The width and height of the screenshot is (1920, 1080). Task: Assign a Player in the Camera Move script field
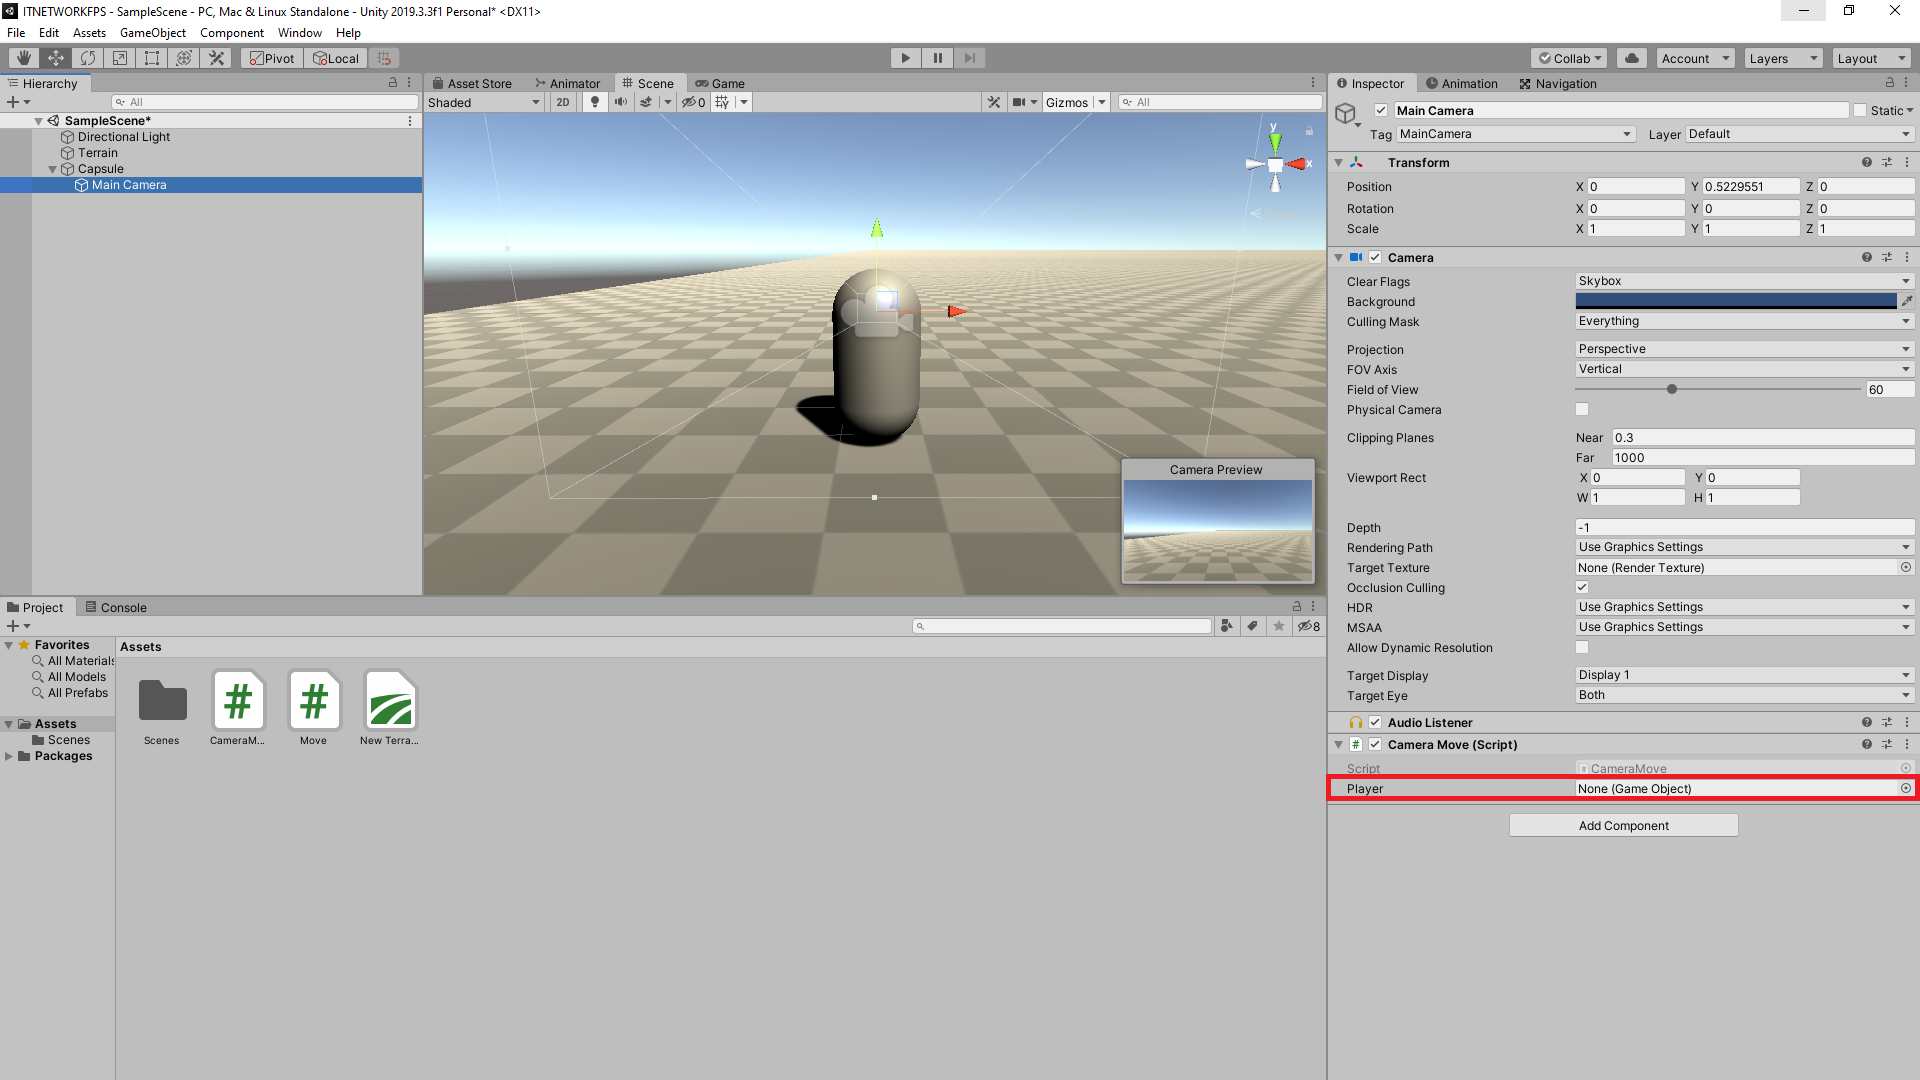click(x=1740, y=788)
